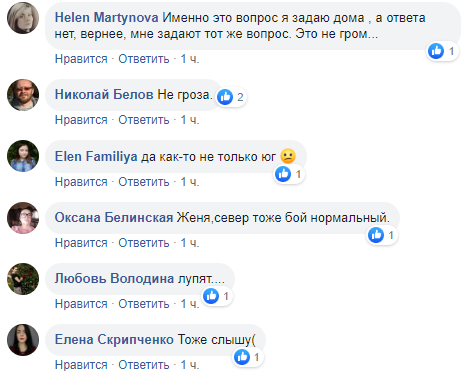Viewport: 471px width, 376px height.
Task: Click Нравится under Helen Martynova's comment
Action: (x=81, y=59)
